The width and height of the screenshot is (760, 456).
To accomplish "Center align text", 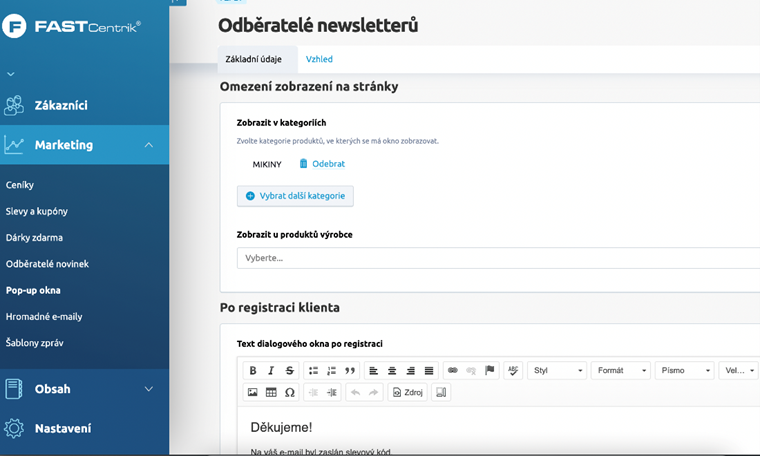I will (x=392, y=371).
